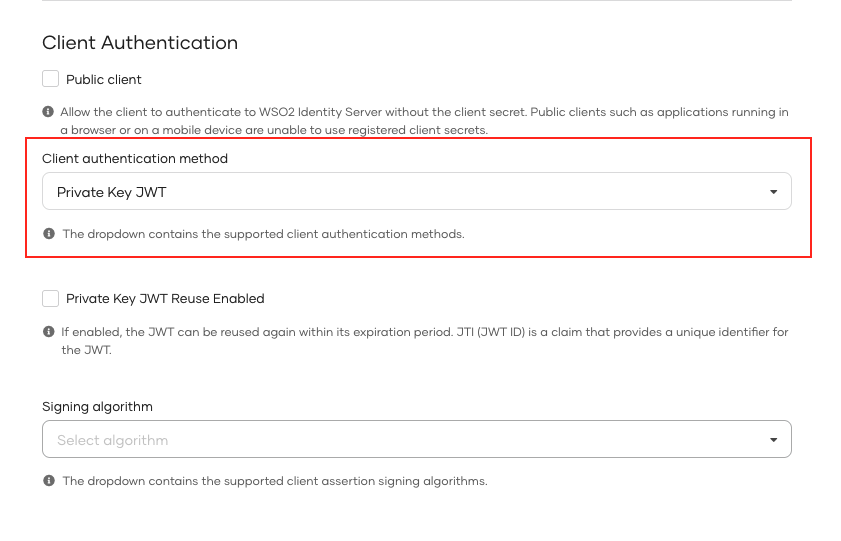Click info icon under Client authentication method dropdown

[x=48, y=234]
